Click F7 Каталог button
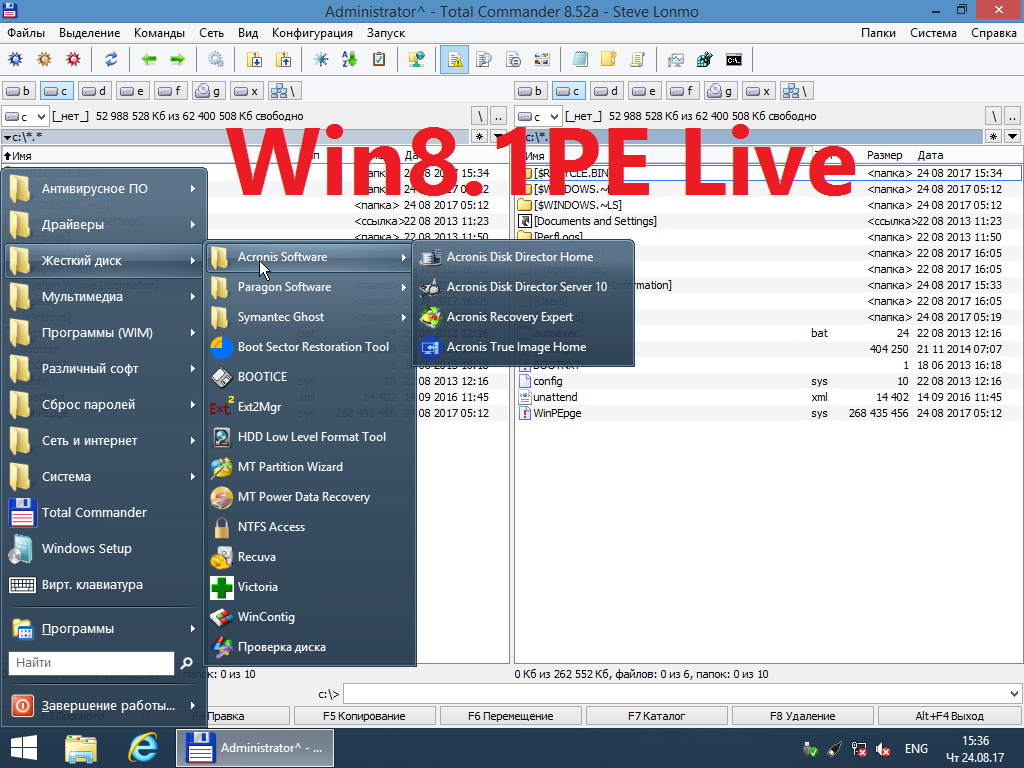The image size is (1024, 768). coord(656,716)
